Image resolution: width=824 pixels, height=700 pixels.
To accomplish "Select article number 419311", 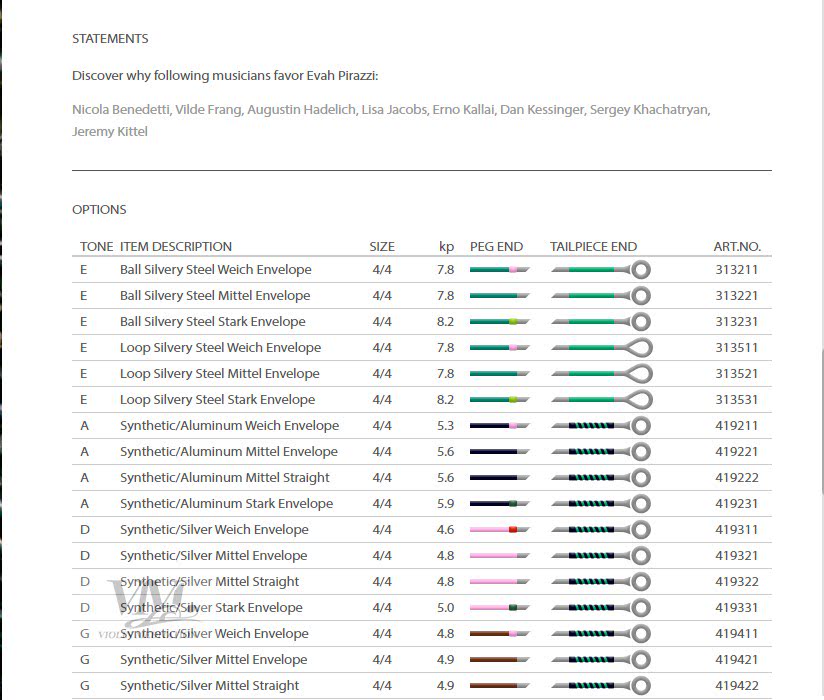I will pos(737,530).
